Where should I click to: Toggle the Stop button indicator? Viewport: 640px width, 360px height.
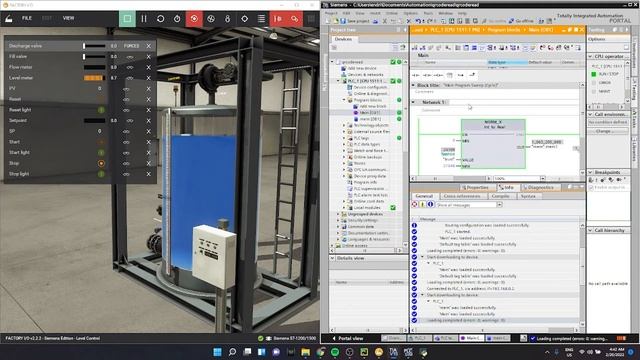pos(101,163)
